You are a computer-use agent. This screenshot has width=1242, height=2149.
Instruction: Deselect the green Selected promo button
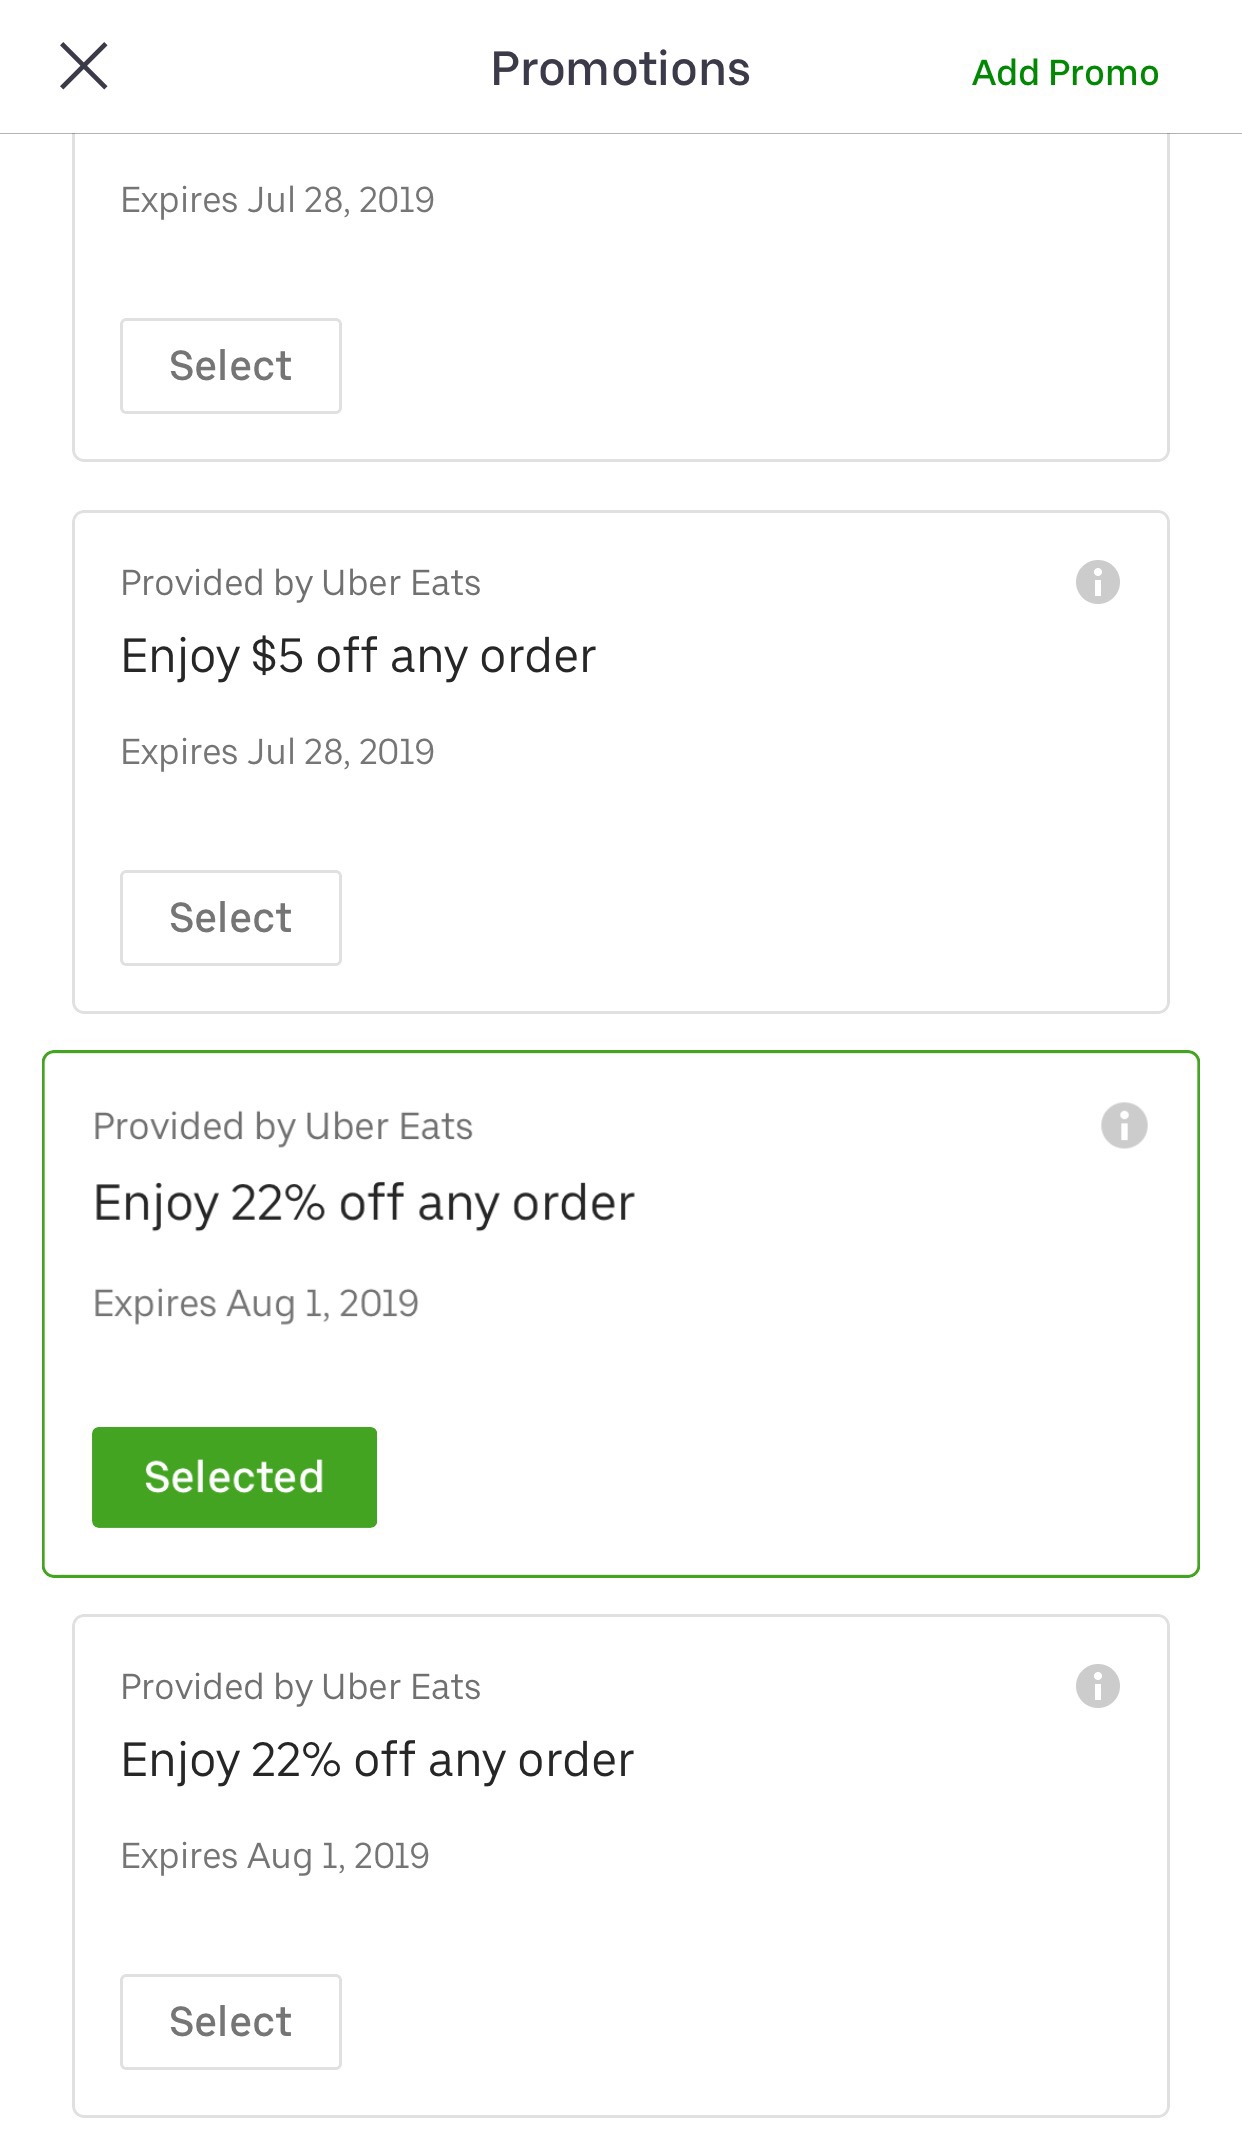click(234, 1477)
